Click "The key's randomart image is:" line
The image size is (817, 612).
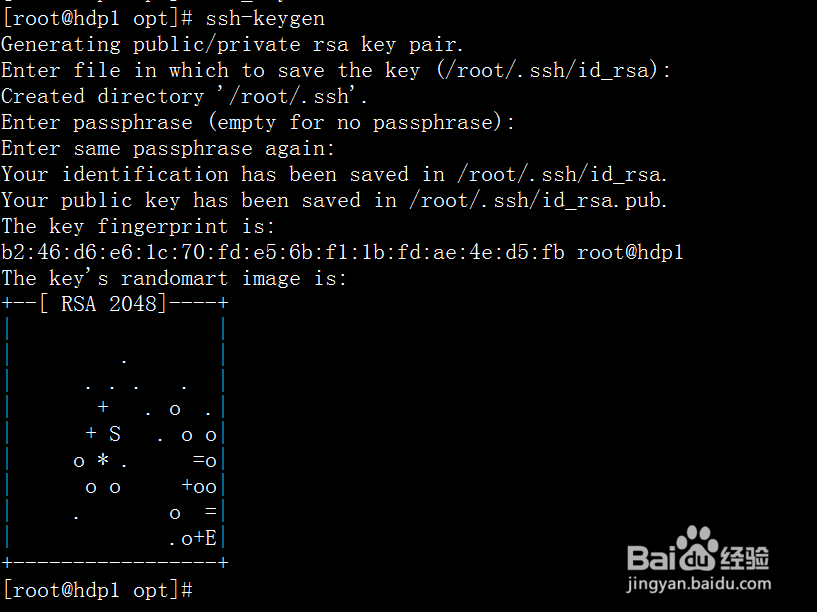(x=174, y=279)
